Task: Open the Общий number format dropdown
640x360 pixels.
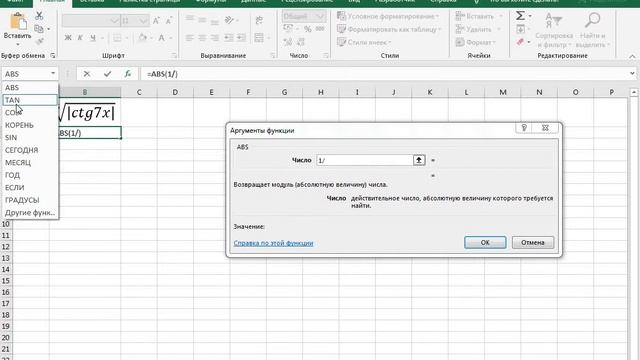Action: point(304,16)
